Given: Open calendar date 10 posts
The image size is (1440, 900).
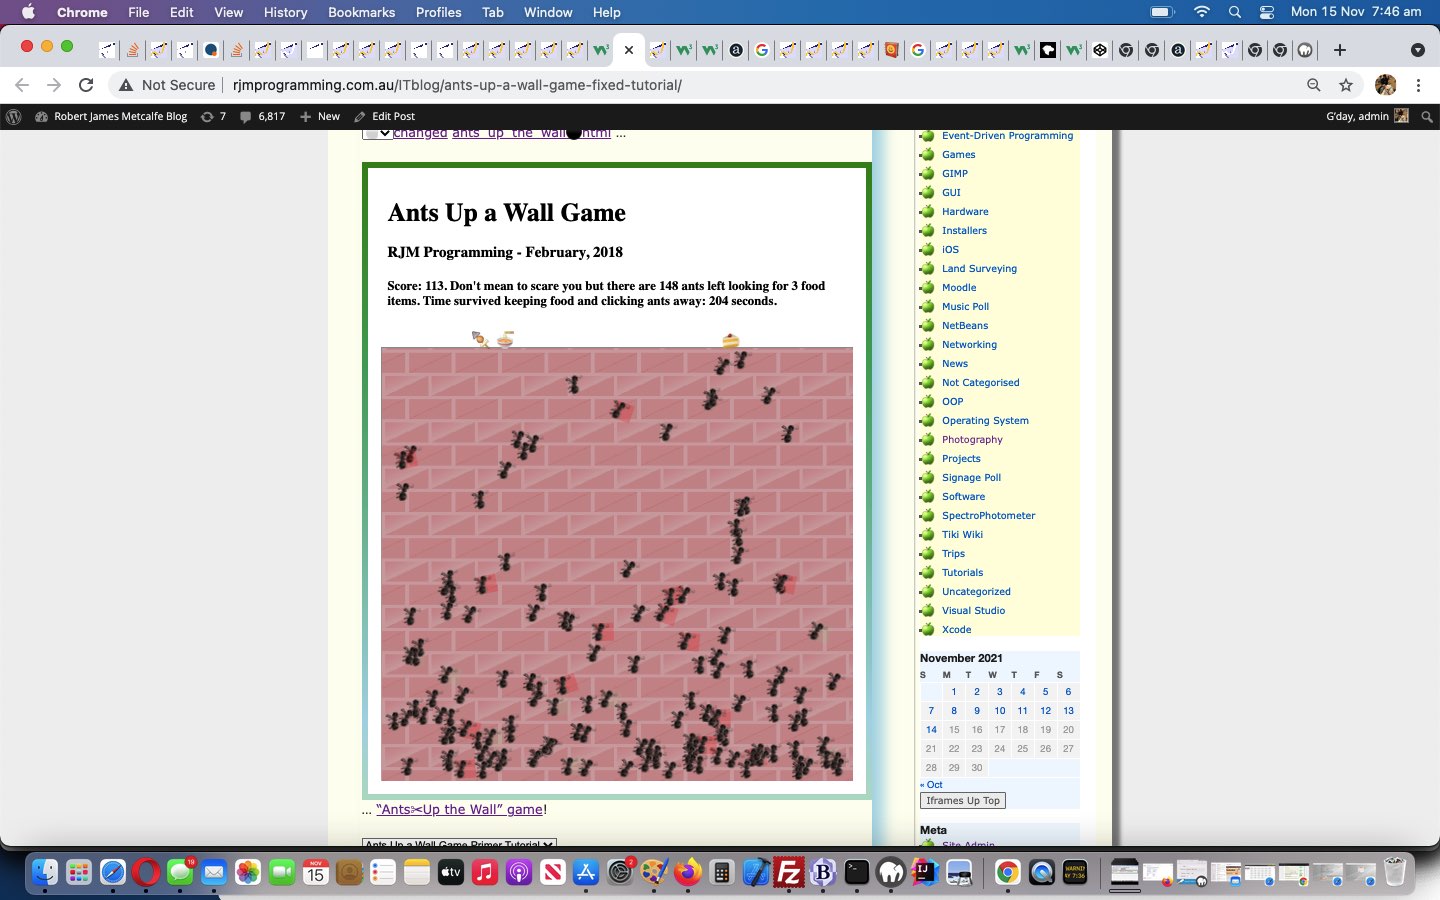Looking at the screenshot, I should click(1000, 710).
